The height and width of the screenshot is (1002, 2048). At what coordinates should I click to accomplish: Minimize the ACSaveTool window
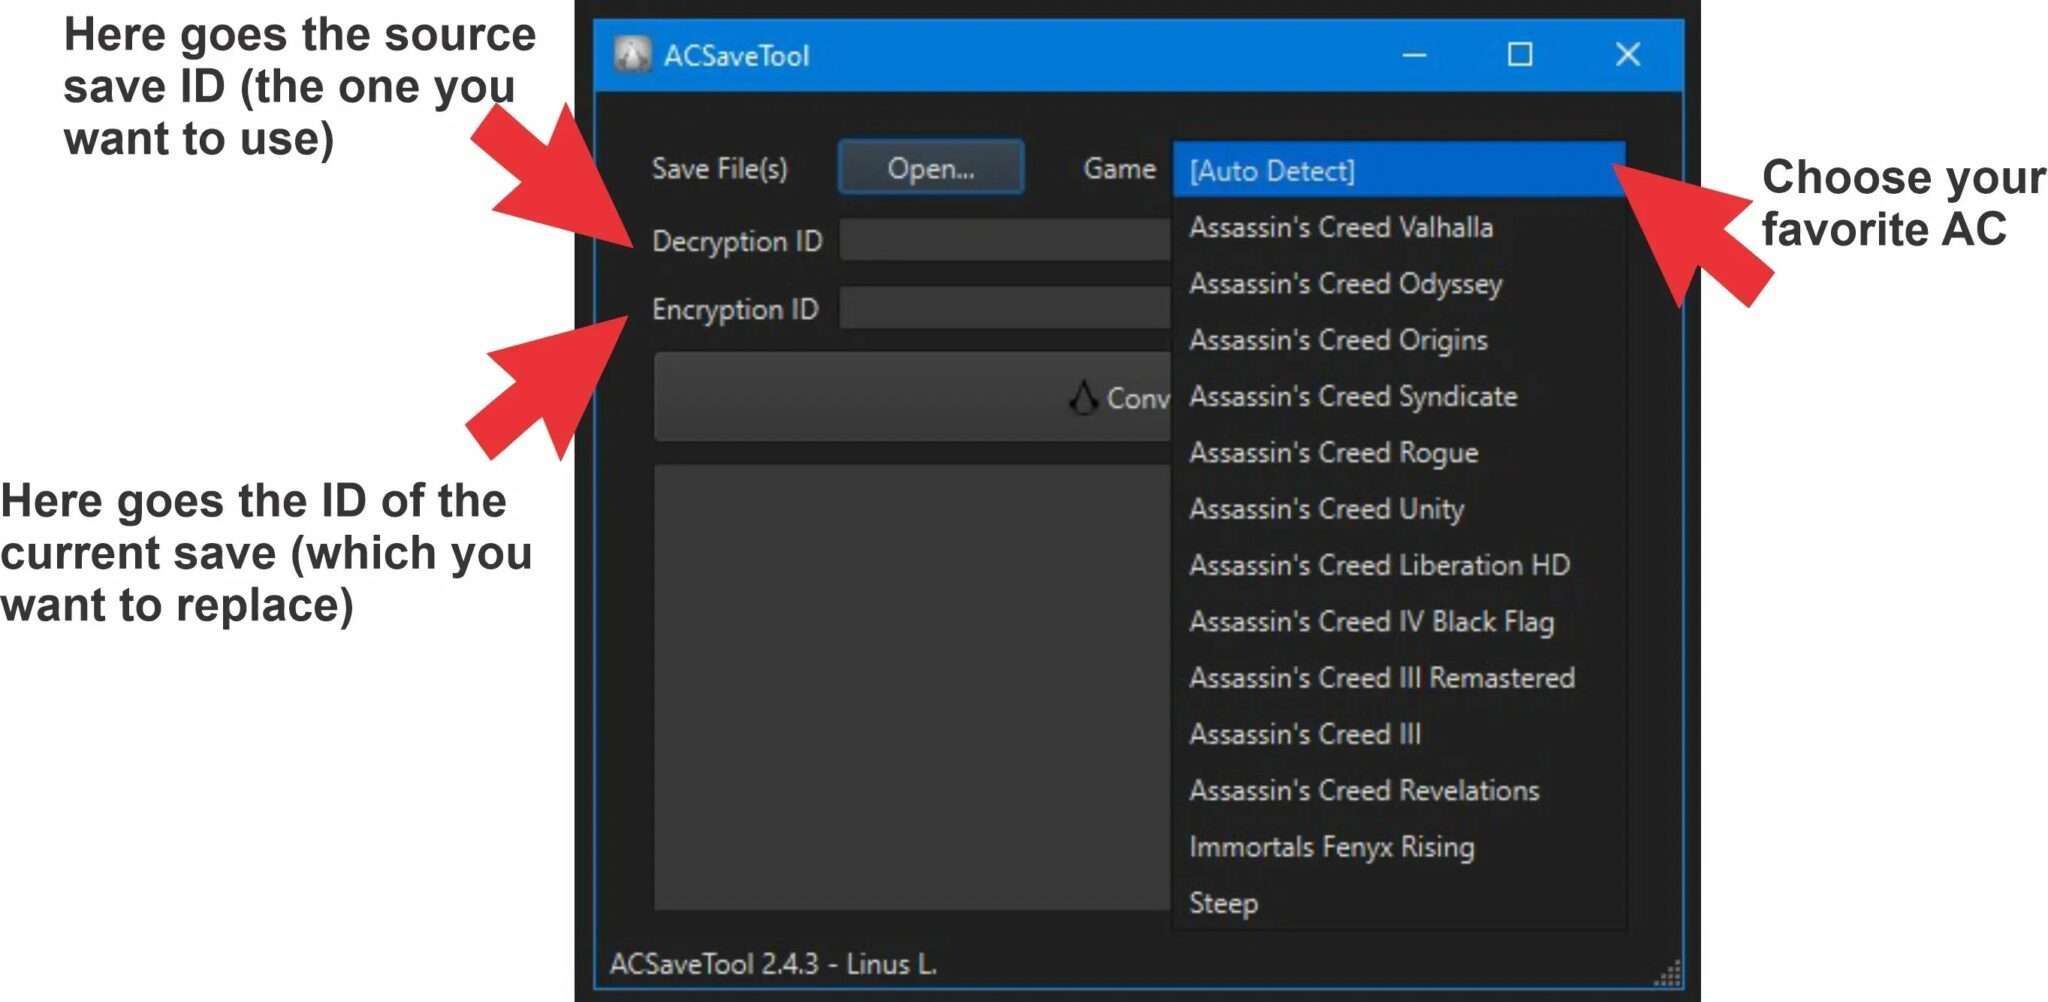pyautogui.click(x=1414, y=55)
